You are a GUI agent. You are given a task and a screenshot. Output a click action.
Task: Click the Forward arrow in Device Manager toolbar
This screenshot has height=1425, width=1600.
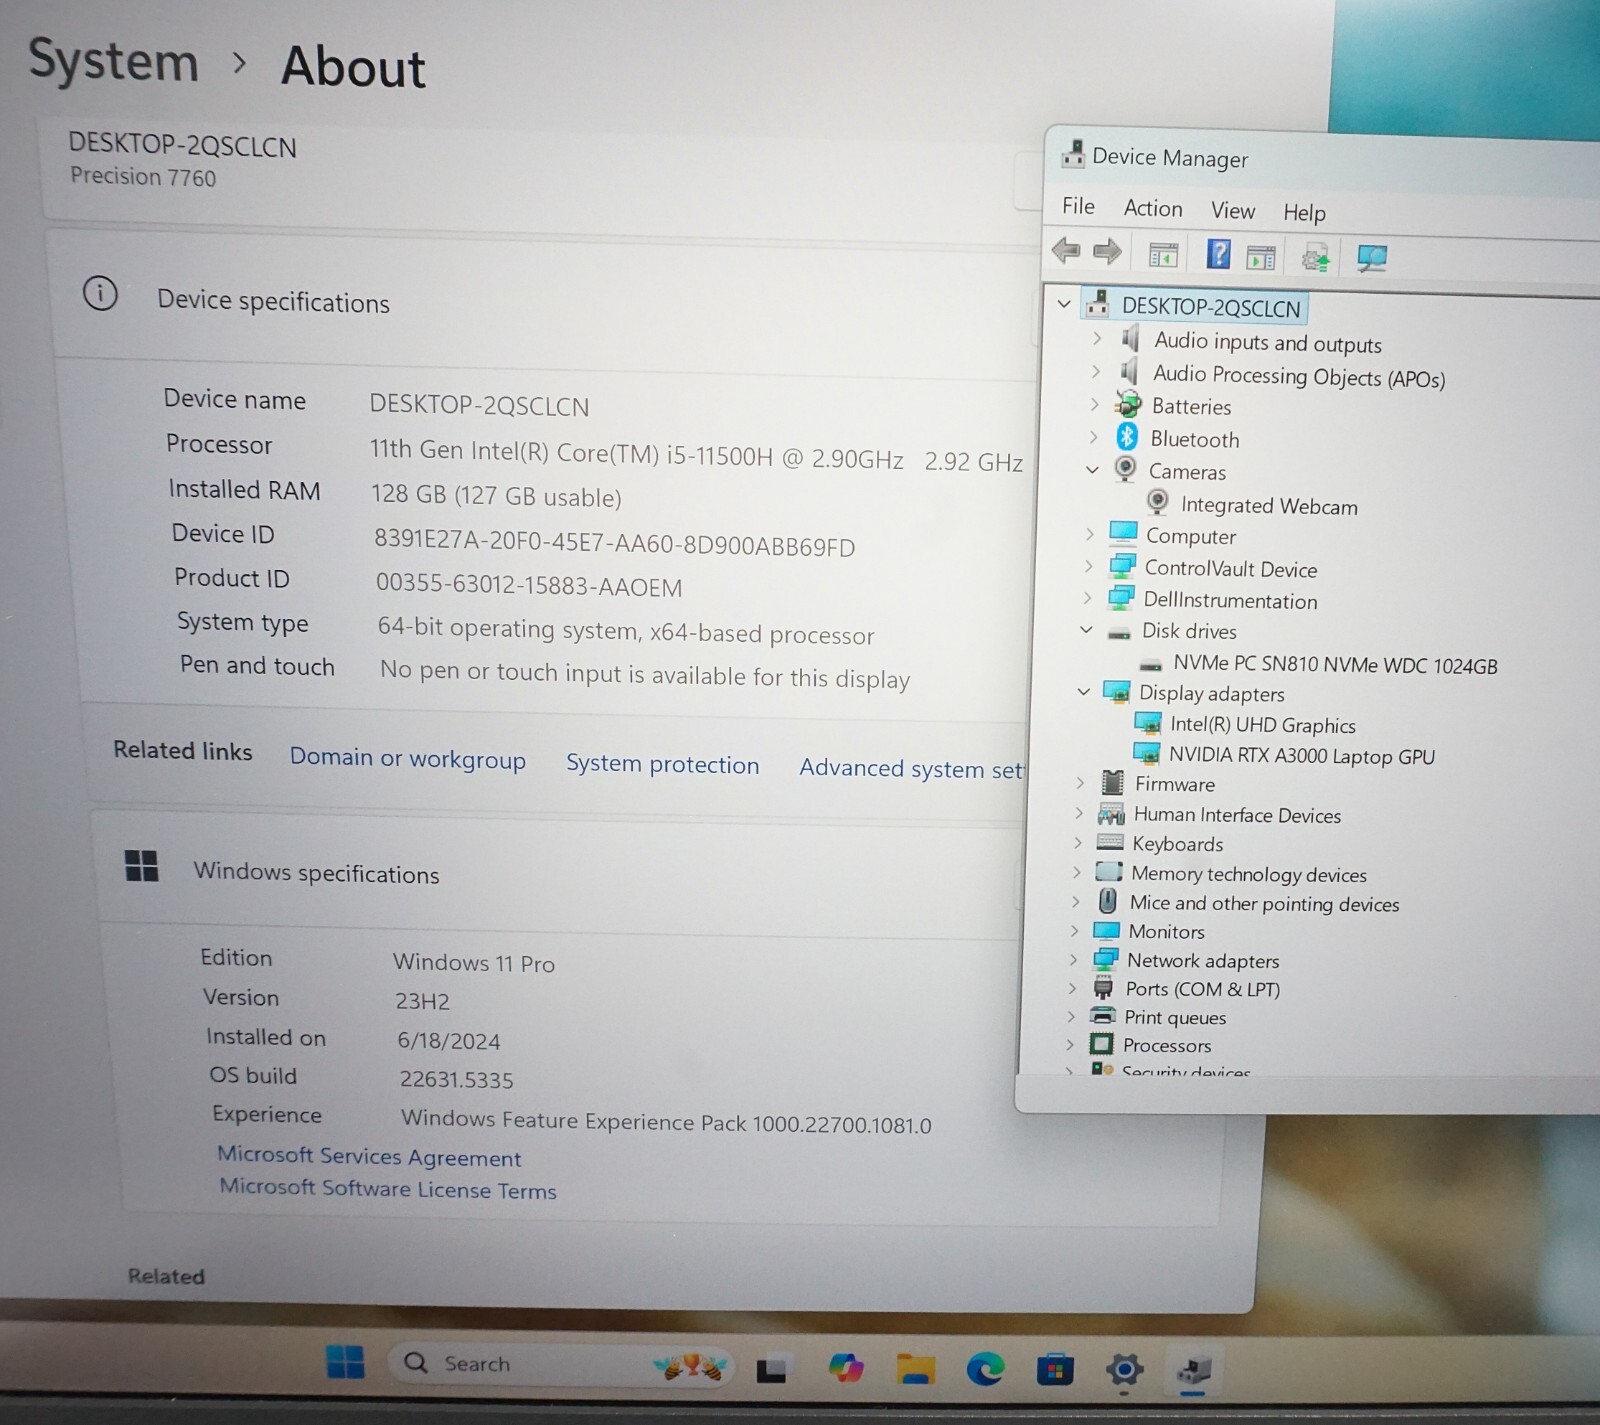[x=1106, y=251]
